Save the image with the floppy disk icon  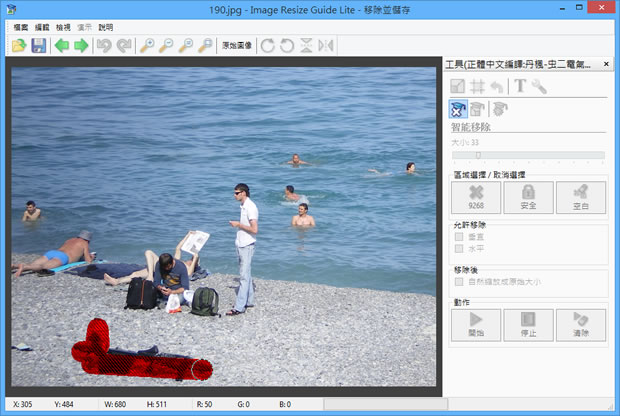(38, 46)
